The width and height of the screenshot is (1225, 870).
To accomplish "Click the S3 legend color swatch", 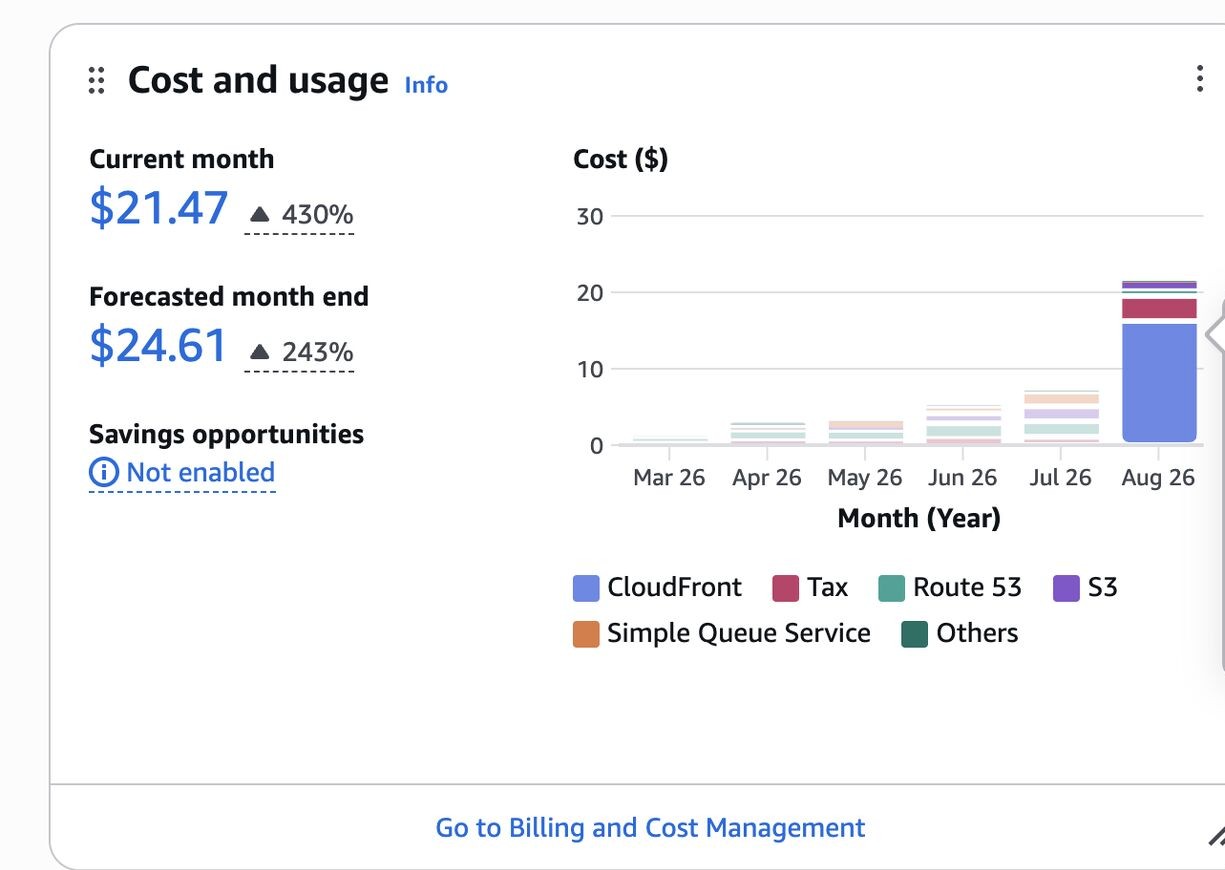I will click(1066, 588).
